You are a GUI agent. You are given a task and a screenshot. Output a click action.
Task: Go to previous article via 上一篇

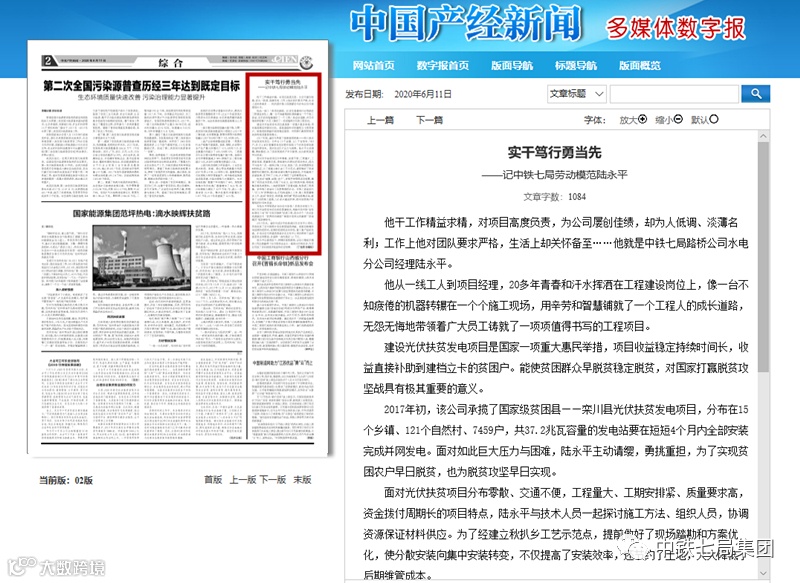point(381,120)
